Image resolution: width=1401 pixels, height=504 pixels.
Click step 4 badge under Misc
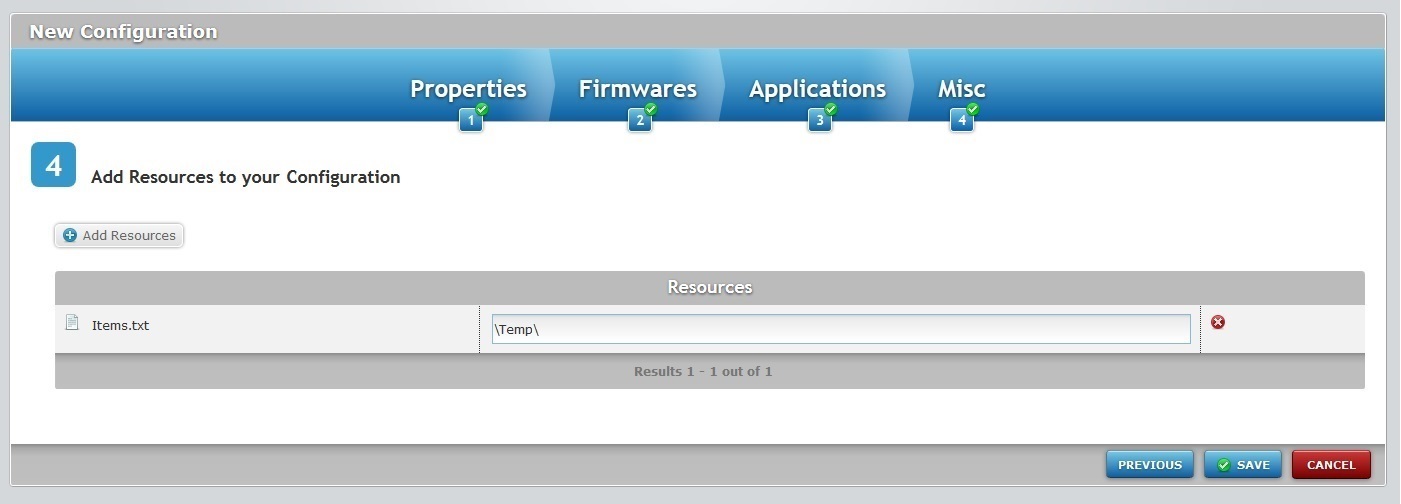tap(962, 121)
